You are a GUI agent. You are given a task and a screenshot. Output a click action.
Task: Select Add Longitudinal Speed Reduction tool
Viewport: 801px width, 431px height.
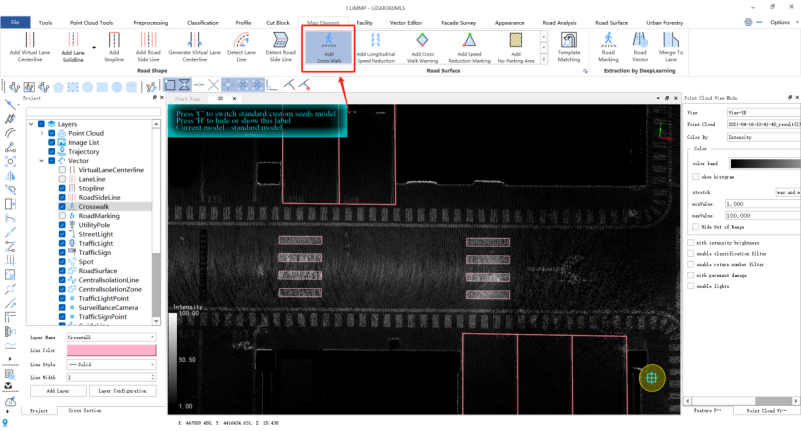376,47
